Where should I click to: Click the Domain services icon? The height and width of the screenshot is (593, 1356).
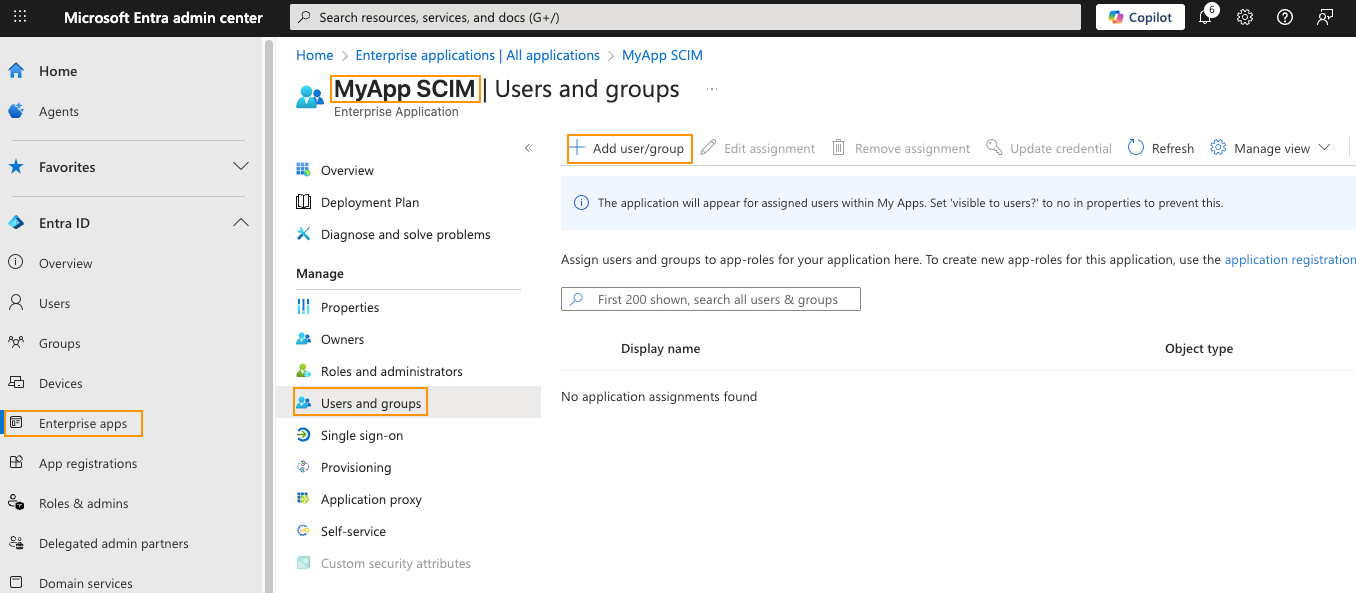[x=16, y=583]
